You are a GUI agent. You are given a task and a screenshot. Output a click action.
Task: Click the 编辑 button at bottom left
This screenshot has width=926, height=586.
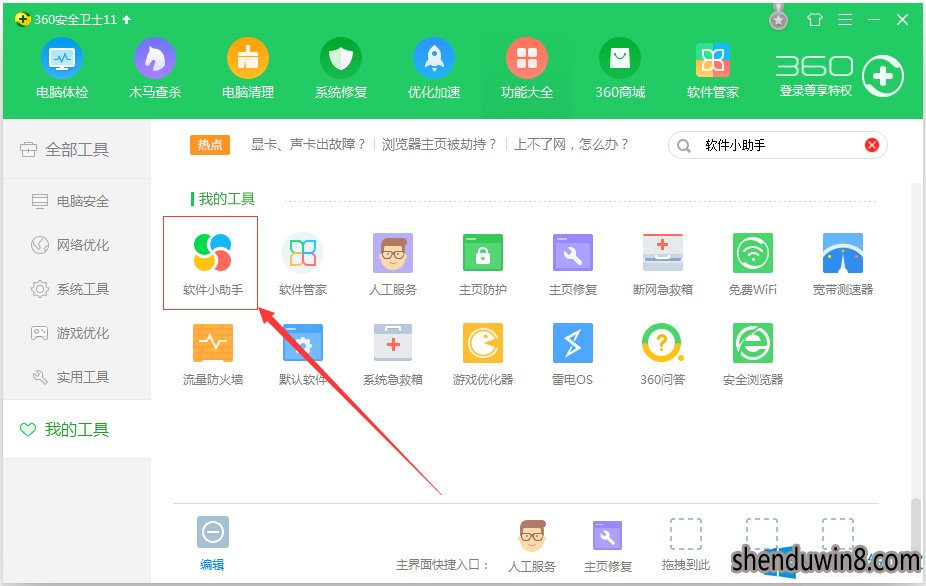(213, 543)
